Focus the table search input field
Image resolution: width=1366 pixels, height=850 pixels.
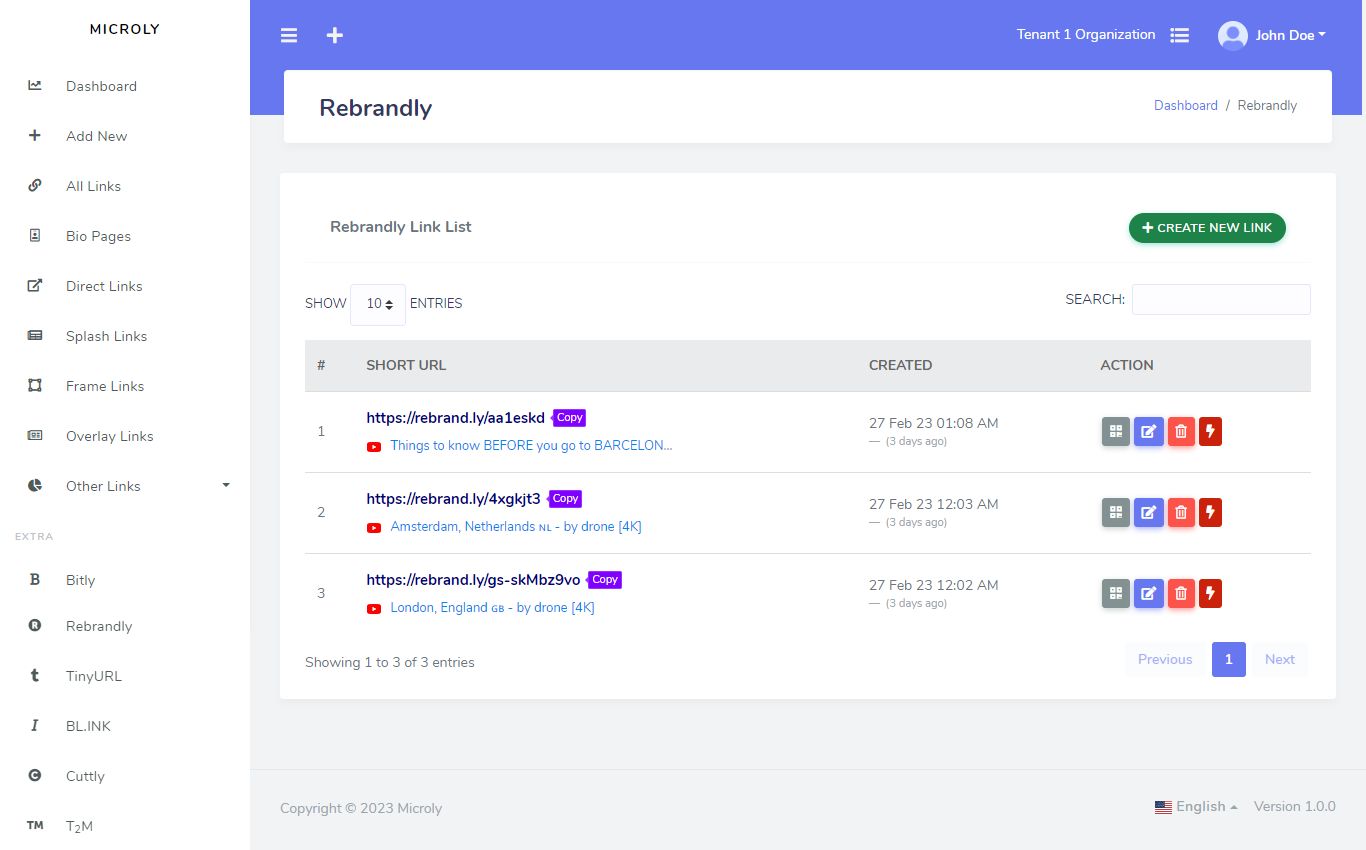pyautogui.click(x=1221, y=299)
